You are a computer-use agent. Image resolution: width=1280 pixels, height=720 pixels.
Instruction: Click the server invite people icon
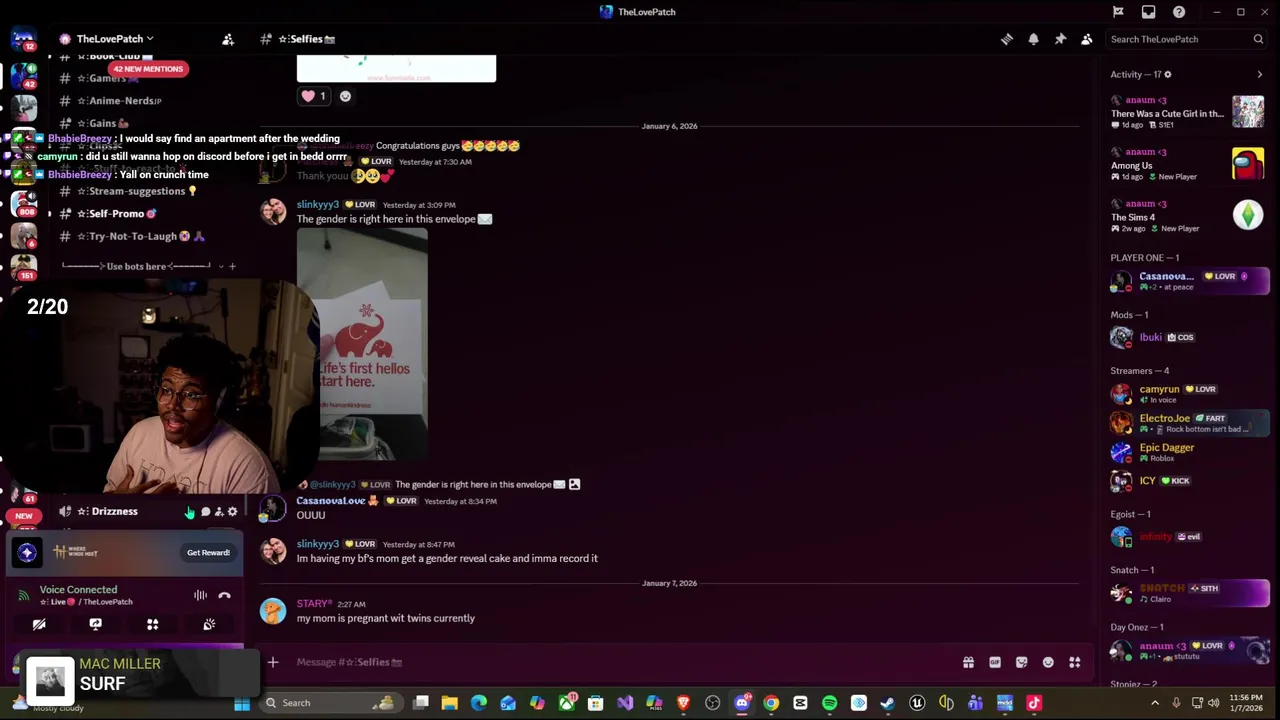coord(228,39)
